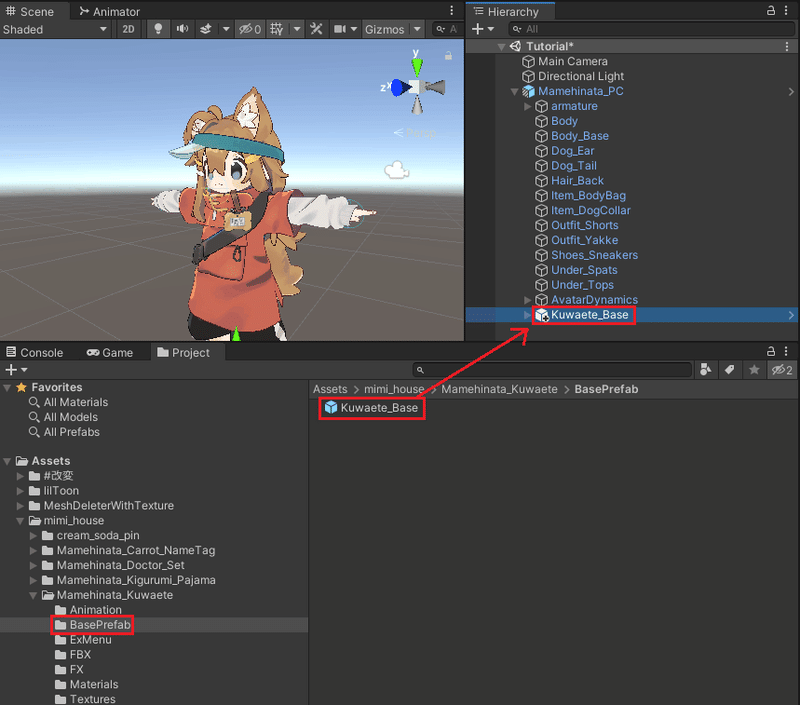Switch to the Game tab
800x705 pixels.
pyautogui.click(x=110, y=352)
